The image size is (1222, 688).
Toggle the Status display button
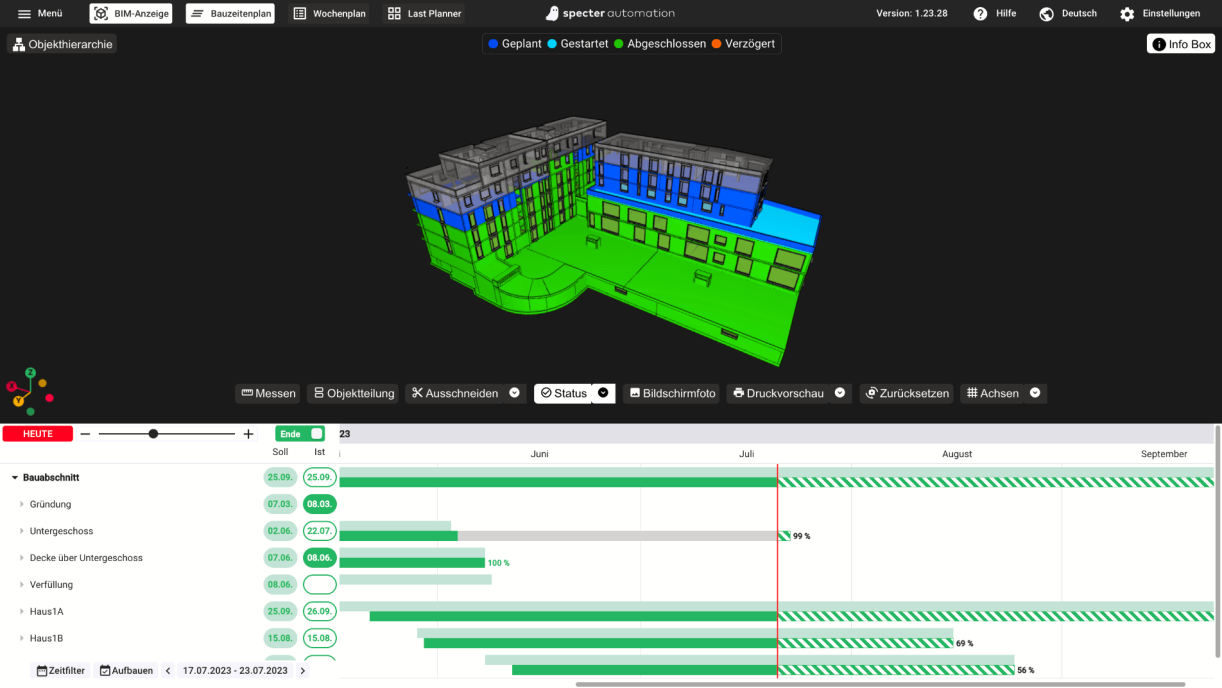(x=563, y=394)
